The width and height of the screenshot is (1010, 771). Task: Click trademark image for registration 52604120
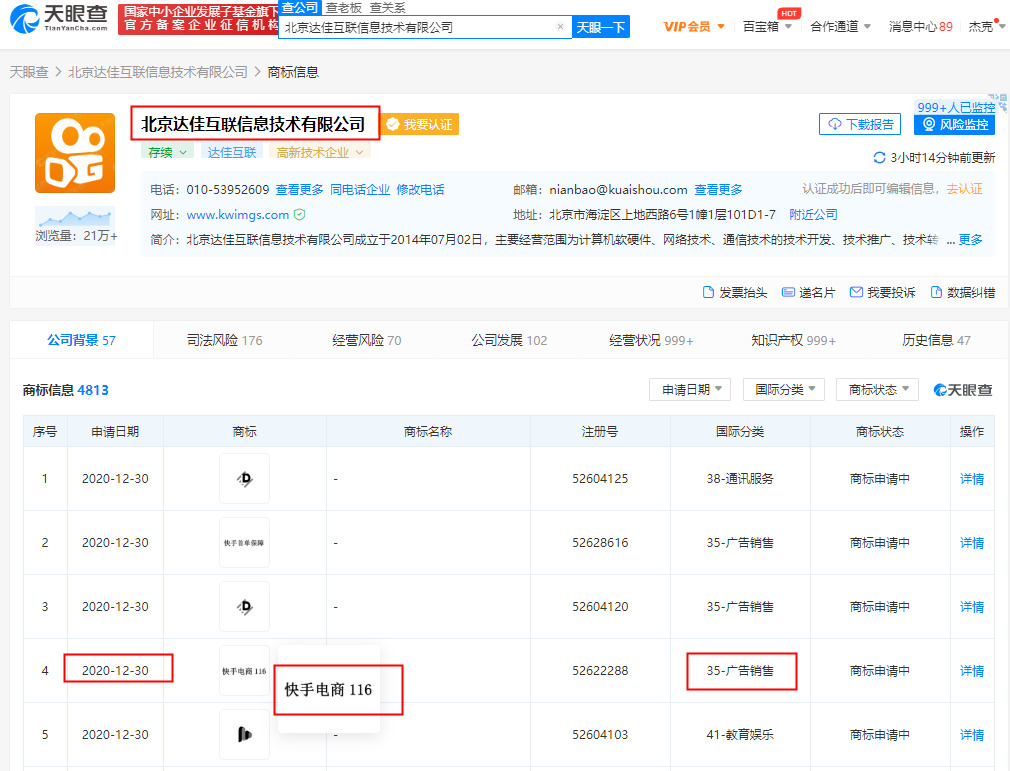point(244,606)
